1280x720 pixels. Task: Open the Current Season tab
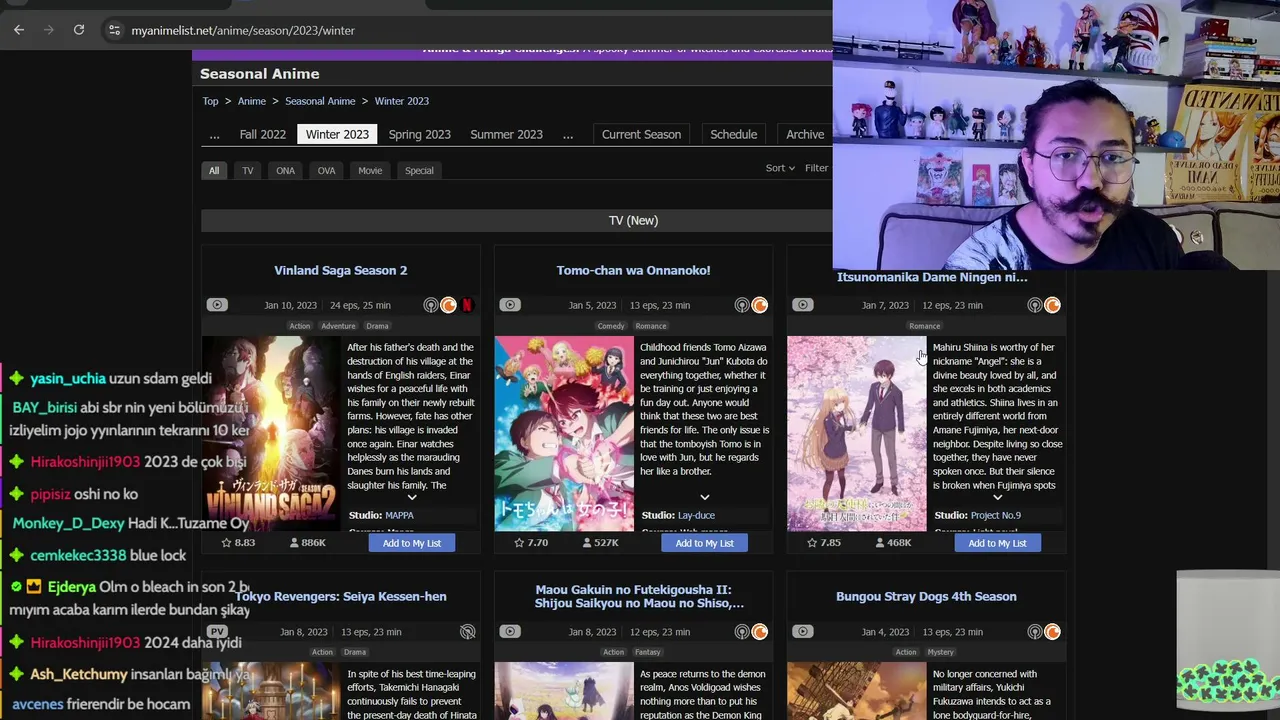click(641, 134)
